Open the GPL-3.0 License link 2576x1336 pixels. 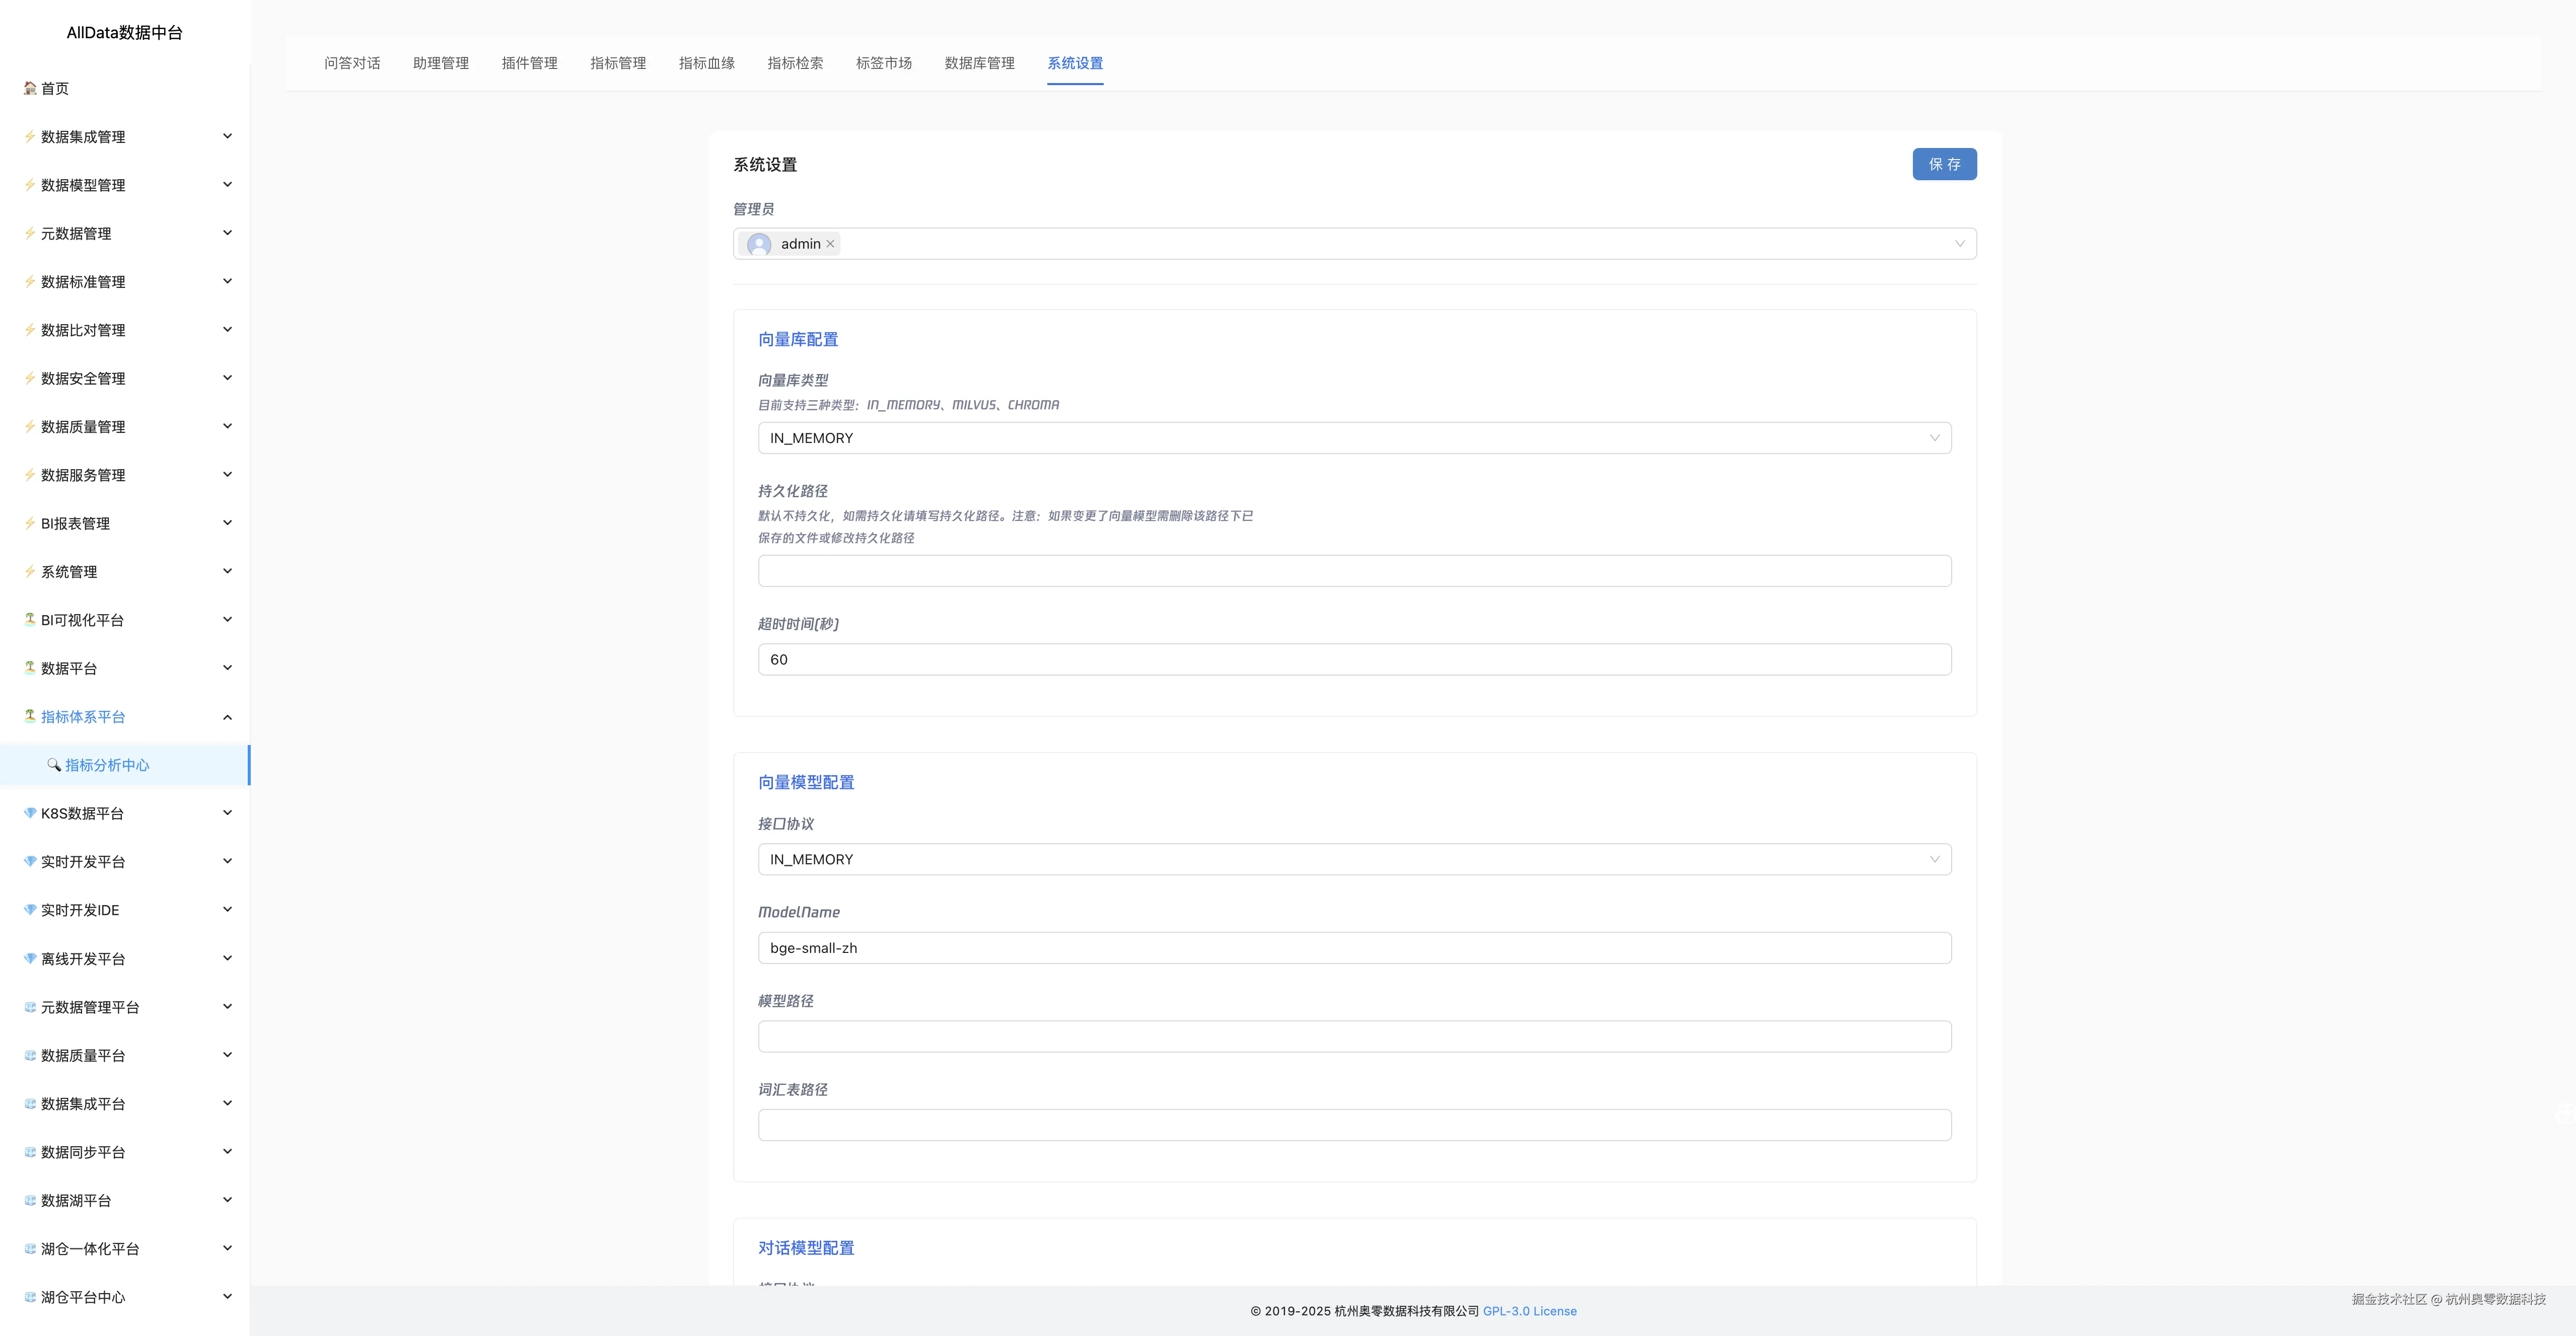tap(1529, 1311)
